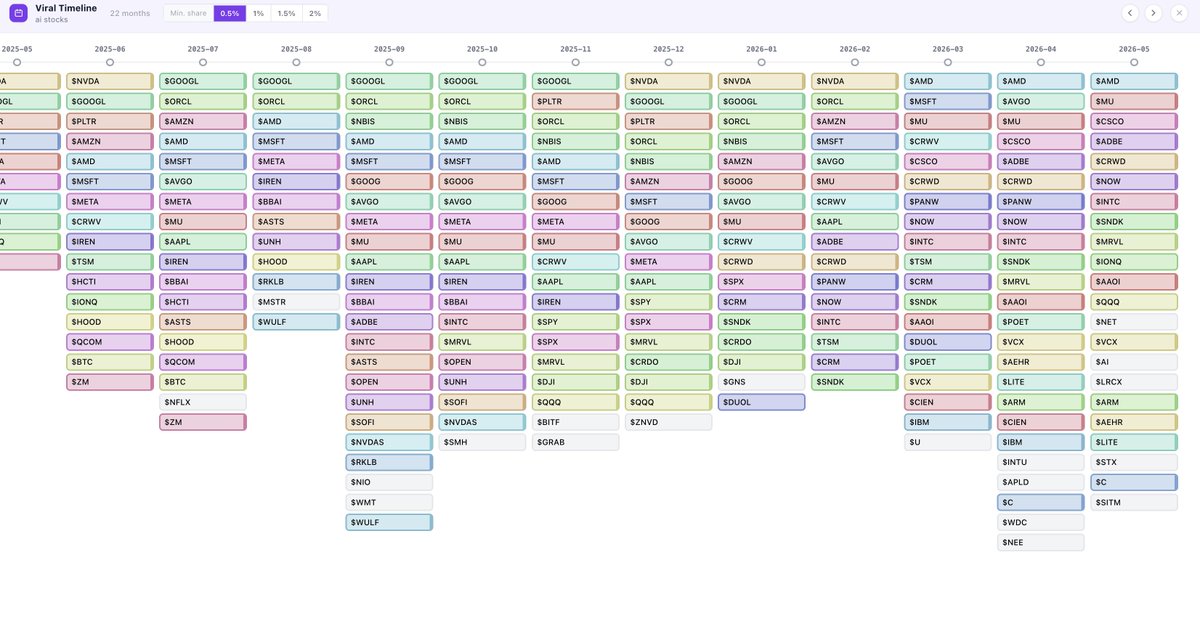Select $SNDK chip in 2026-02 column
The width and height of the screenshot is (1200, 632).
pyautogui.click(x=855, y=382)
